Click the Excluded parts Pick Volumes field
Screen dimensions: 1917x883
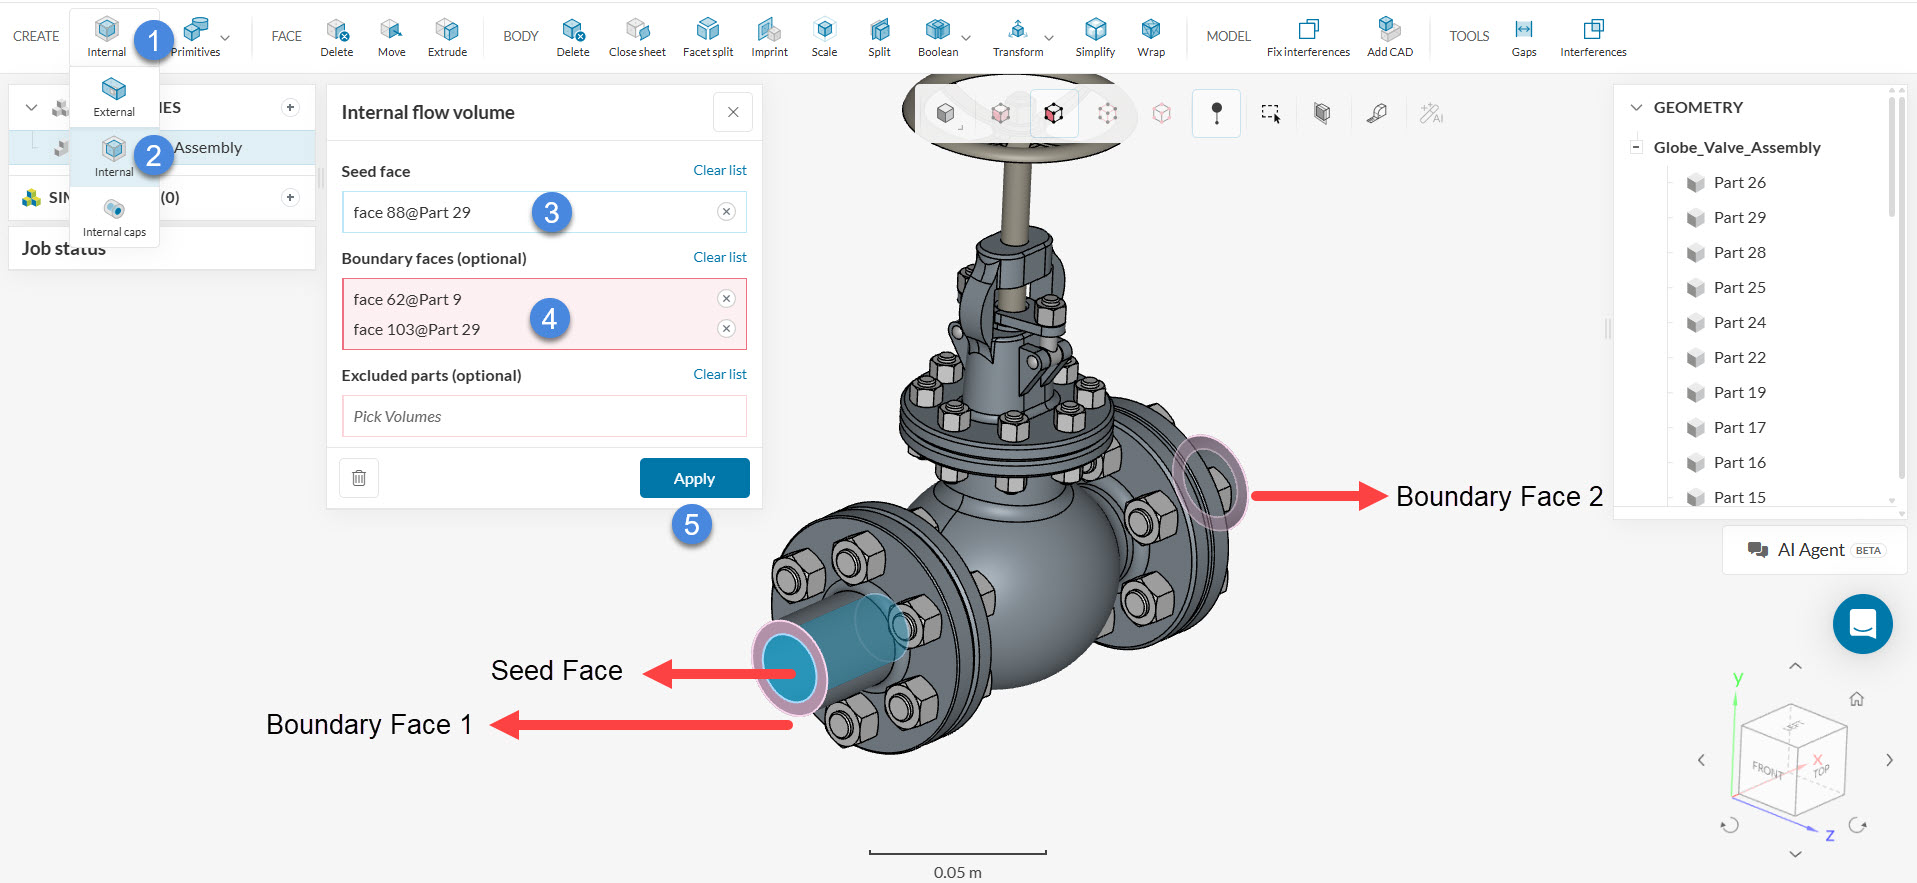coord(544,416)
